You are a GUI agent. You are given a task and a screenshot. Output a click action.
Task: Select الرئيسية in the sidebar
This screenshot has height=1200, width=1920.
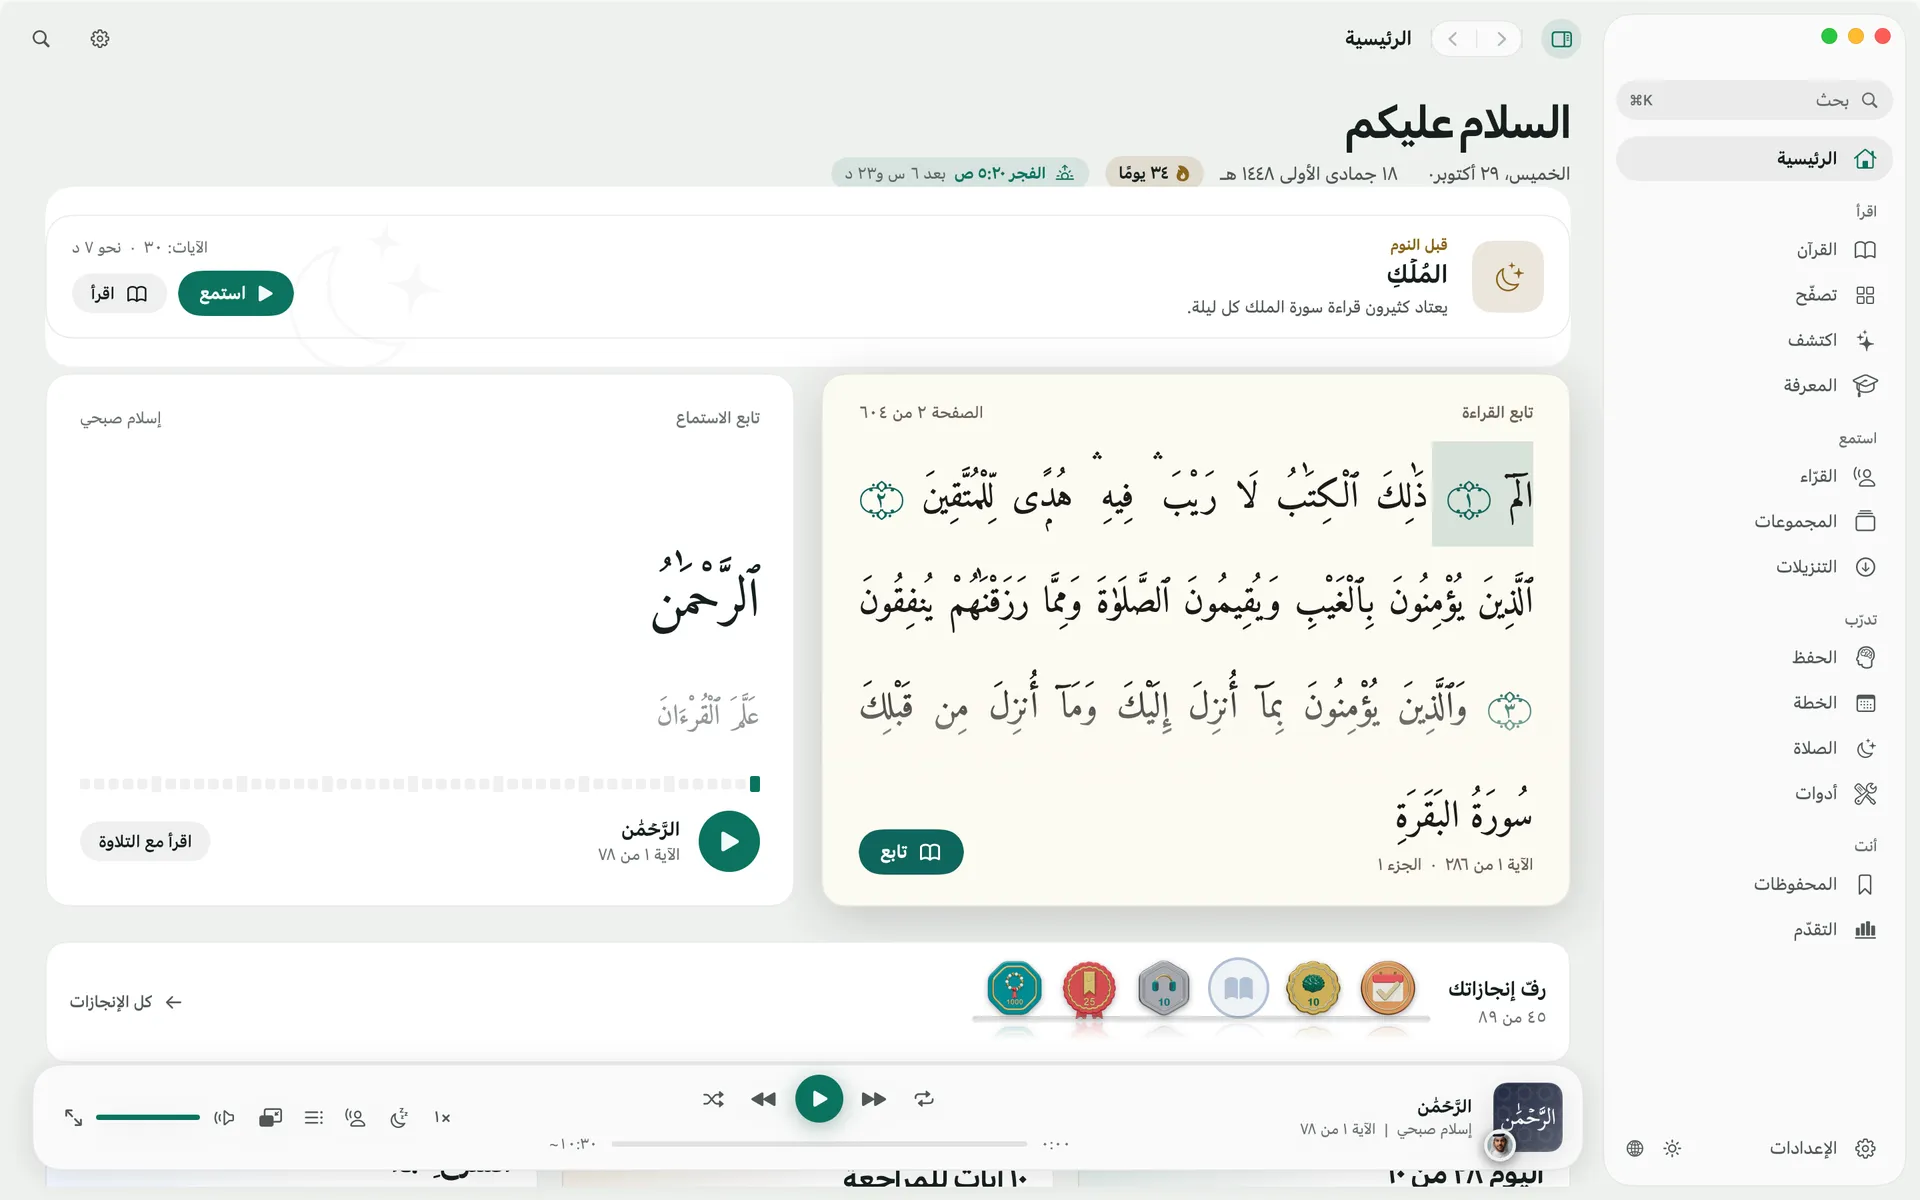click(x=1754, y=159)
